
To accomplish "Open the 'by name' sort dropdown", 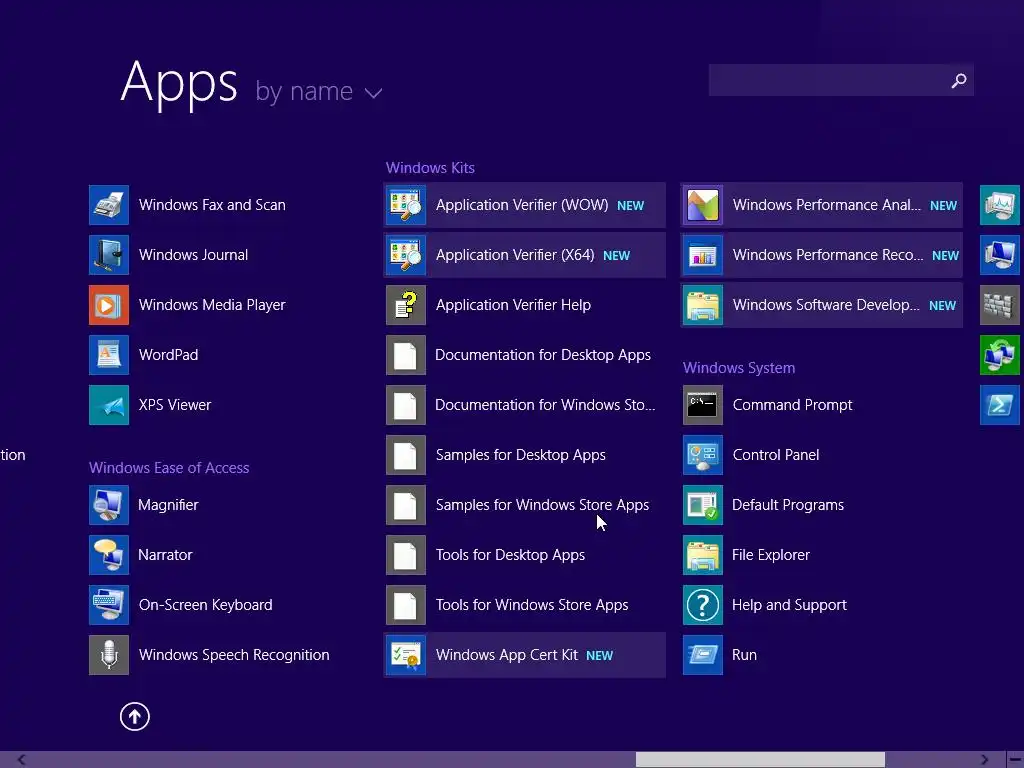I will pos(319,91).
